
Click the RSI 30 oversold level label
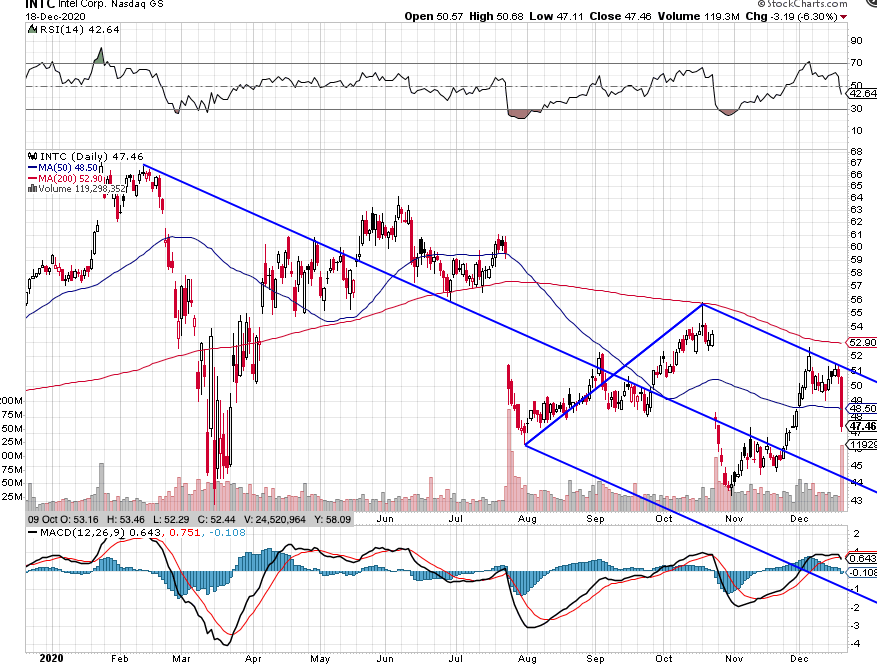point(856,109)
